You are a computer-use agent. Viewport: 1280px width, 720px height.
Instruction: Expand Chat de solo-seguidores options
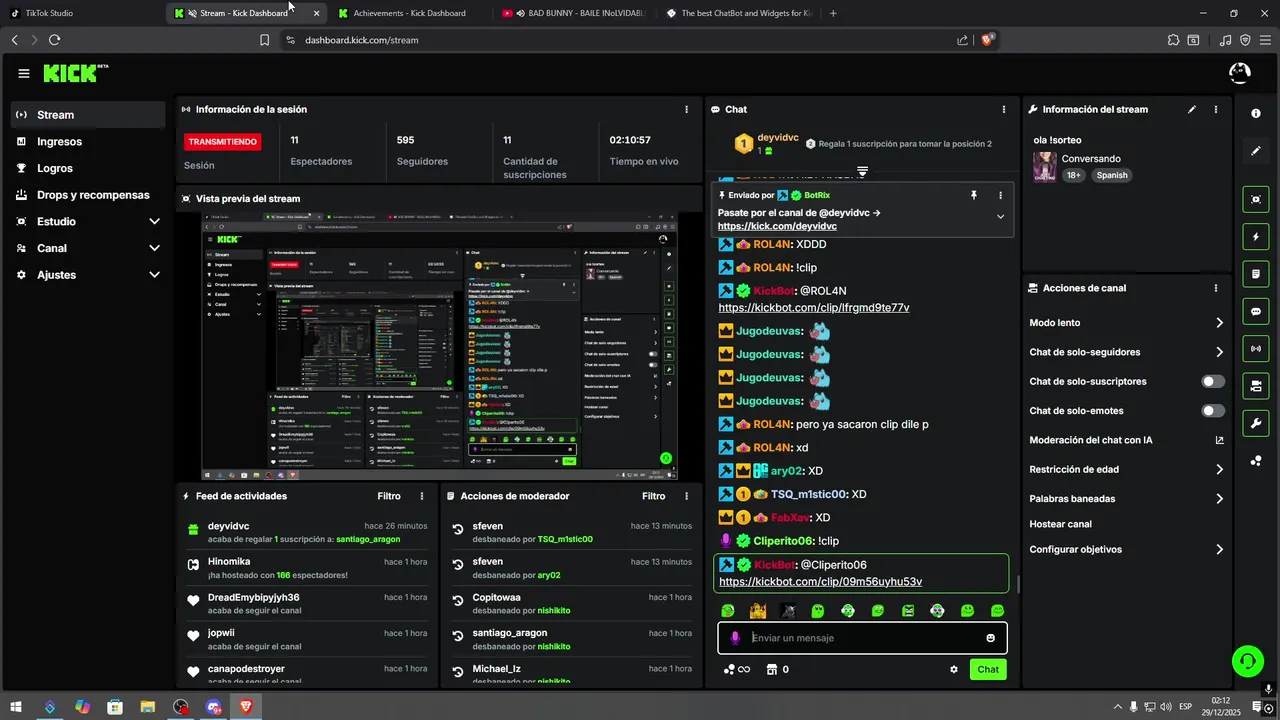click(1219, 352)
